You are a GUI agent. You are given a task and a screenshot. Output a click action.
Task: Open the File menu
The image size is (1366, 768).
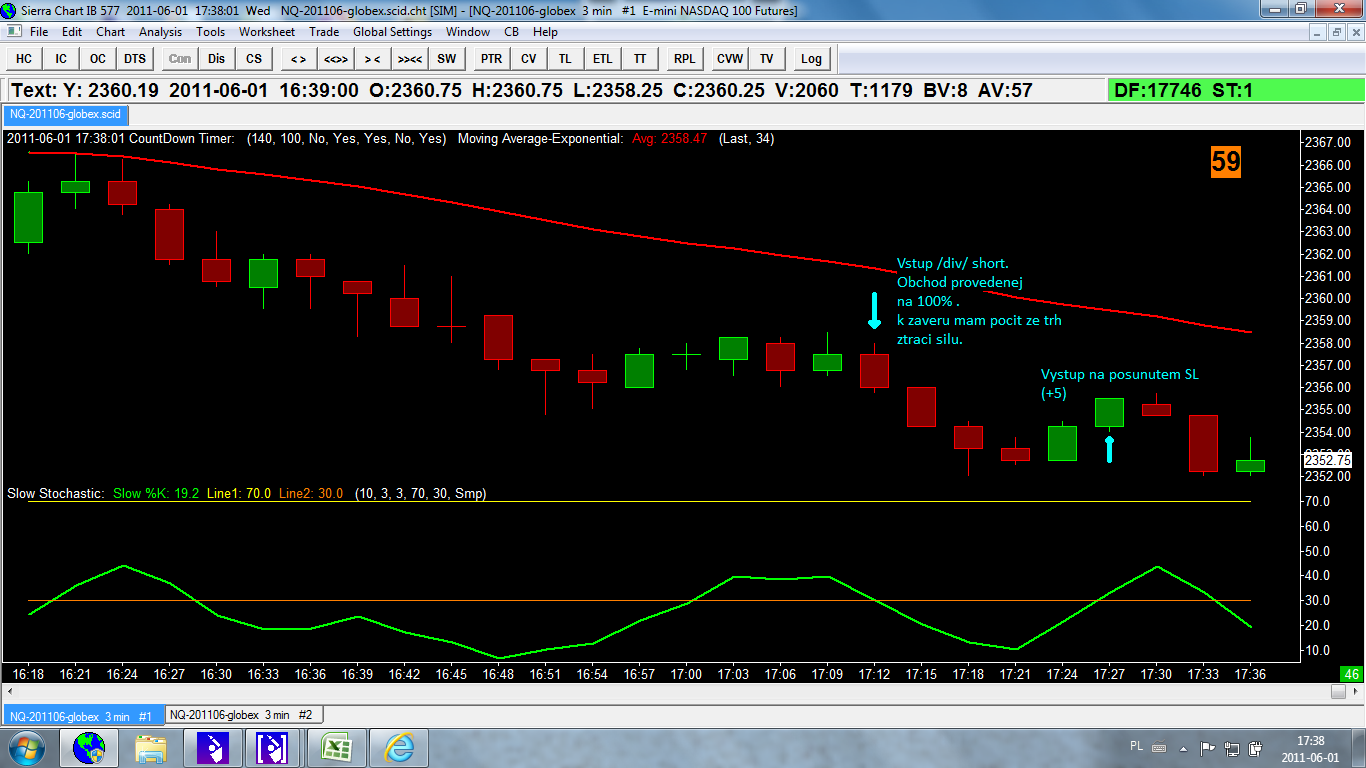tap(39, 31)
